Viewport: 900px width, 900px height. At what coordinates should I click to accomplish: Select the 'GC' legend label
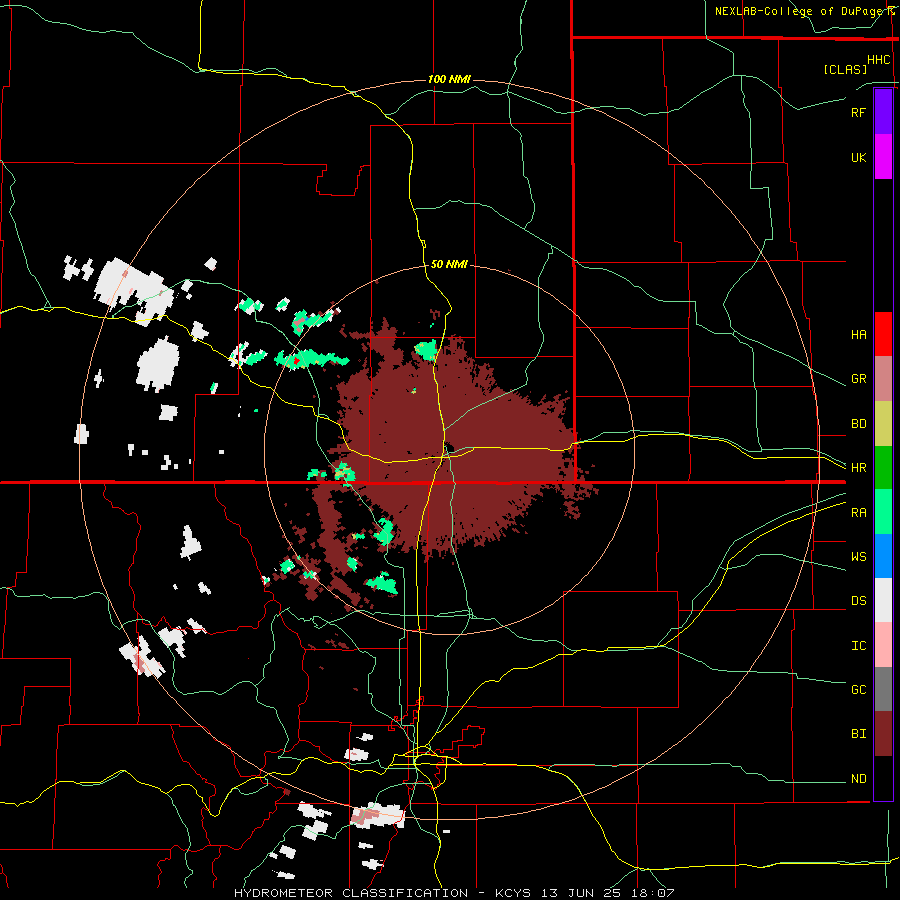point(858,690)
